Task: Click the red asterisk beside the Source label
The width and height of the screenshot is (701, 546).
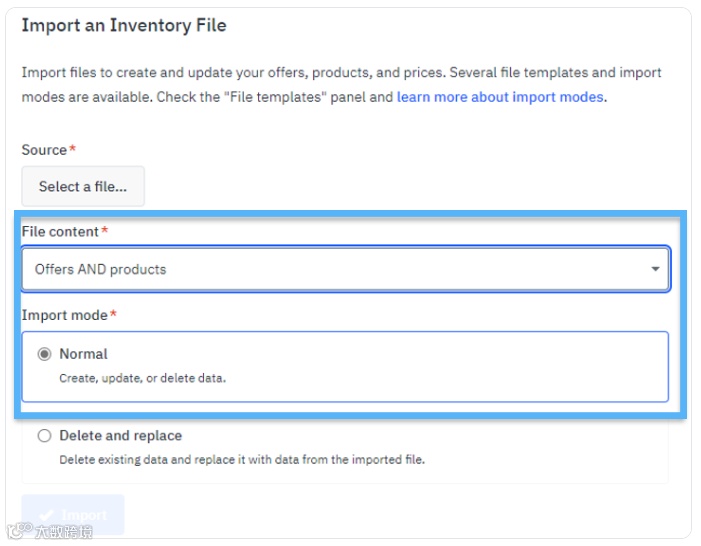Action: (x=73, y=149)
